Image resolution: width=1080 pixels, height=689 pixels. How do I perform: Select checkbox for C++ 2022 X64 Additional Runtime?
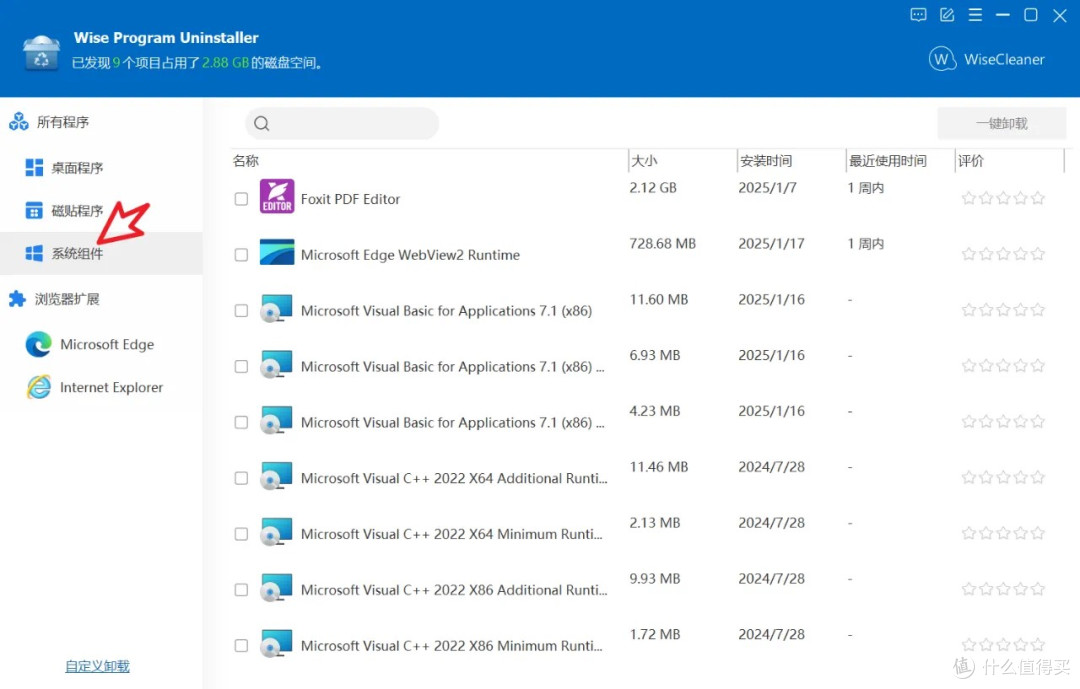click(241, 478)
